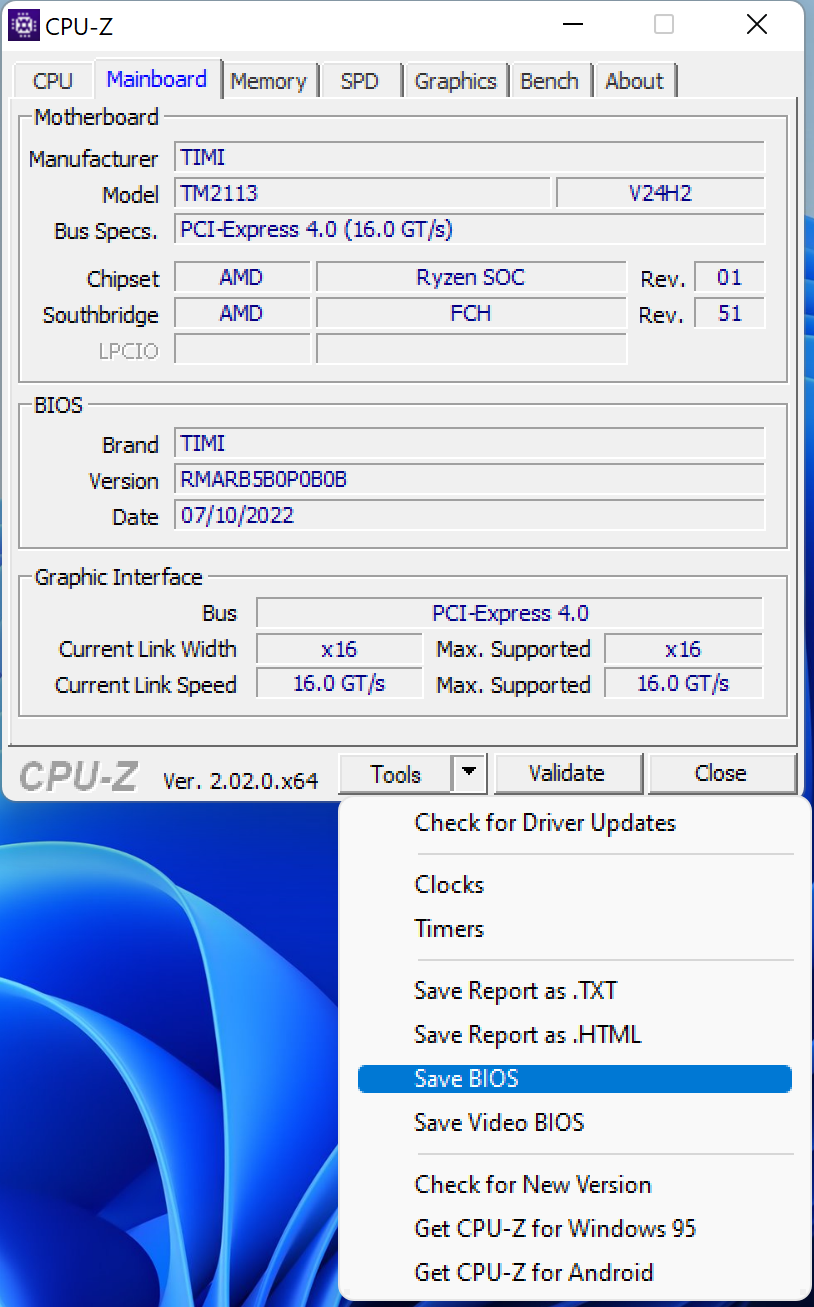This screenshot has height=1307, width=814.
Task: Choose Check for Driver Updates
Action: [575, 823]
